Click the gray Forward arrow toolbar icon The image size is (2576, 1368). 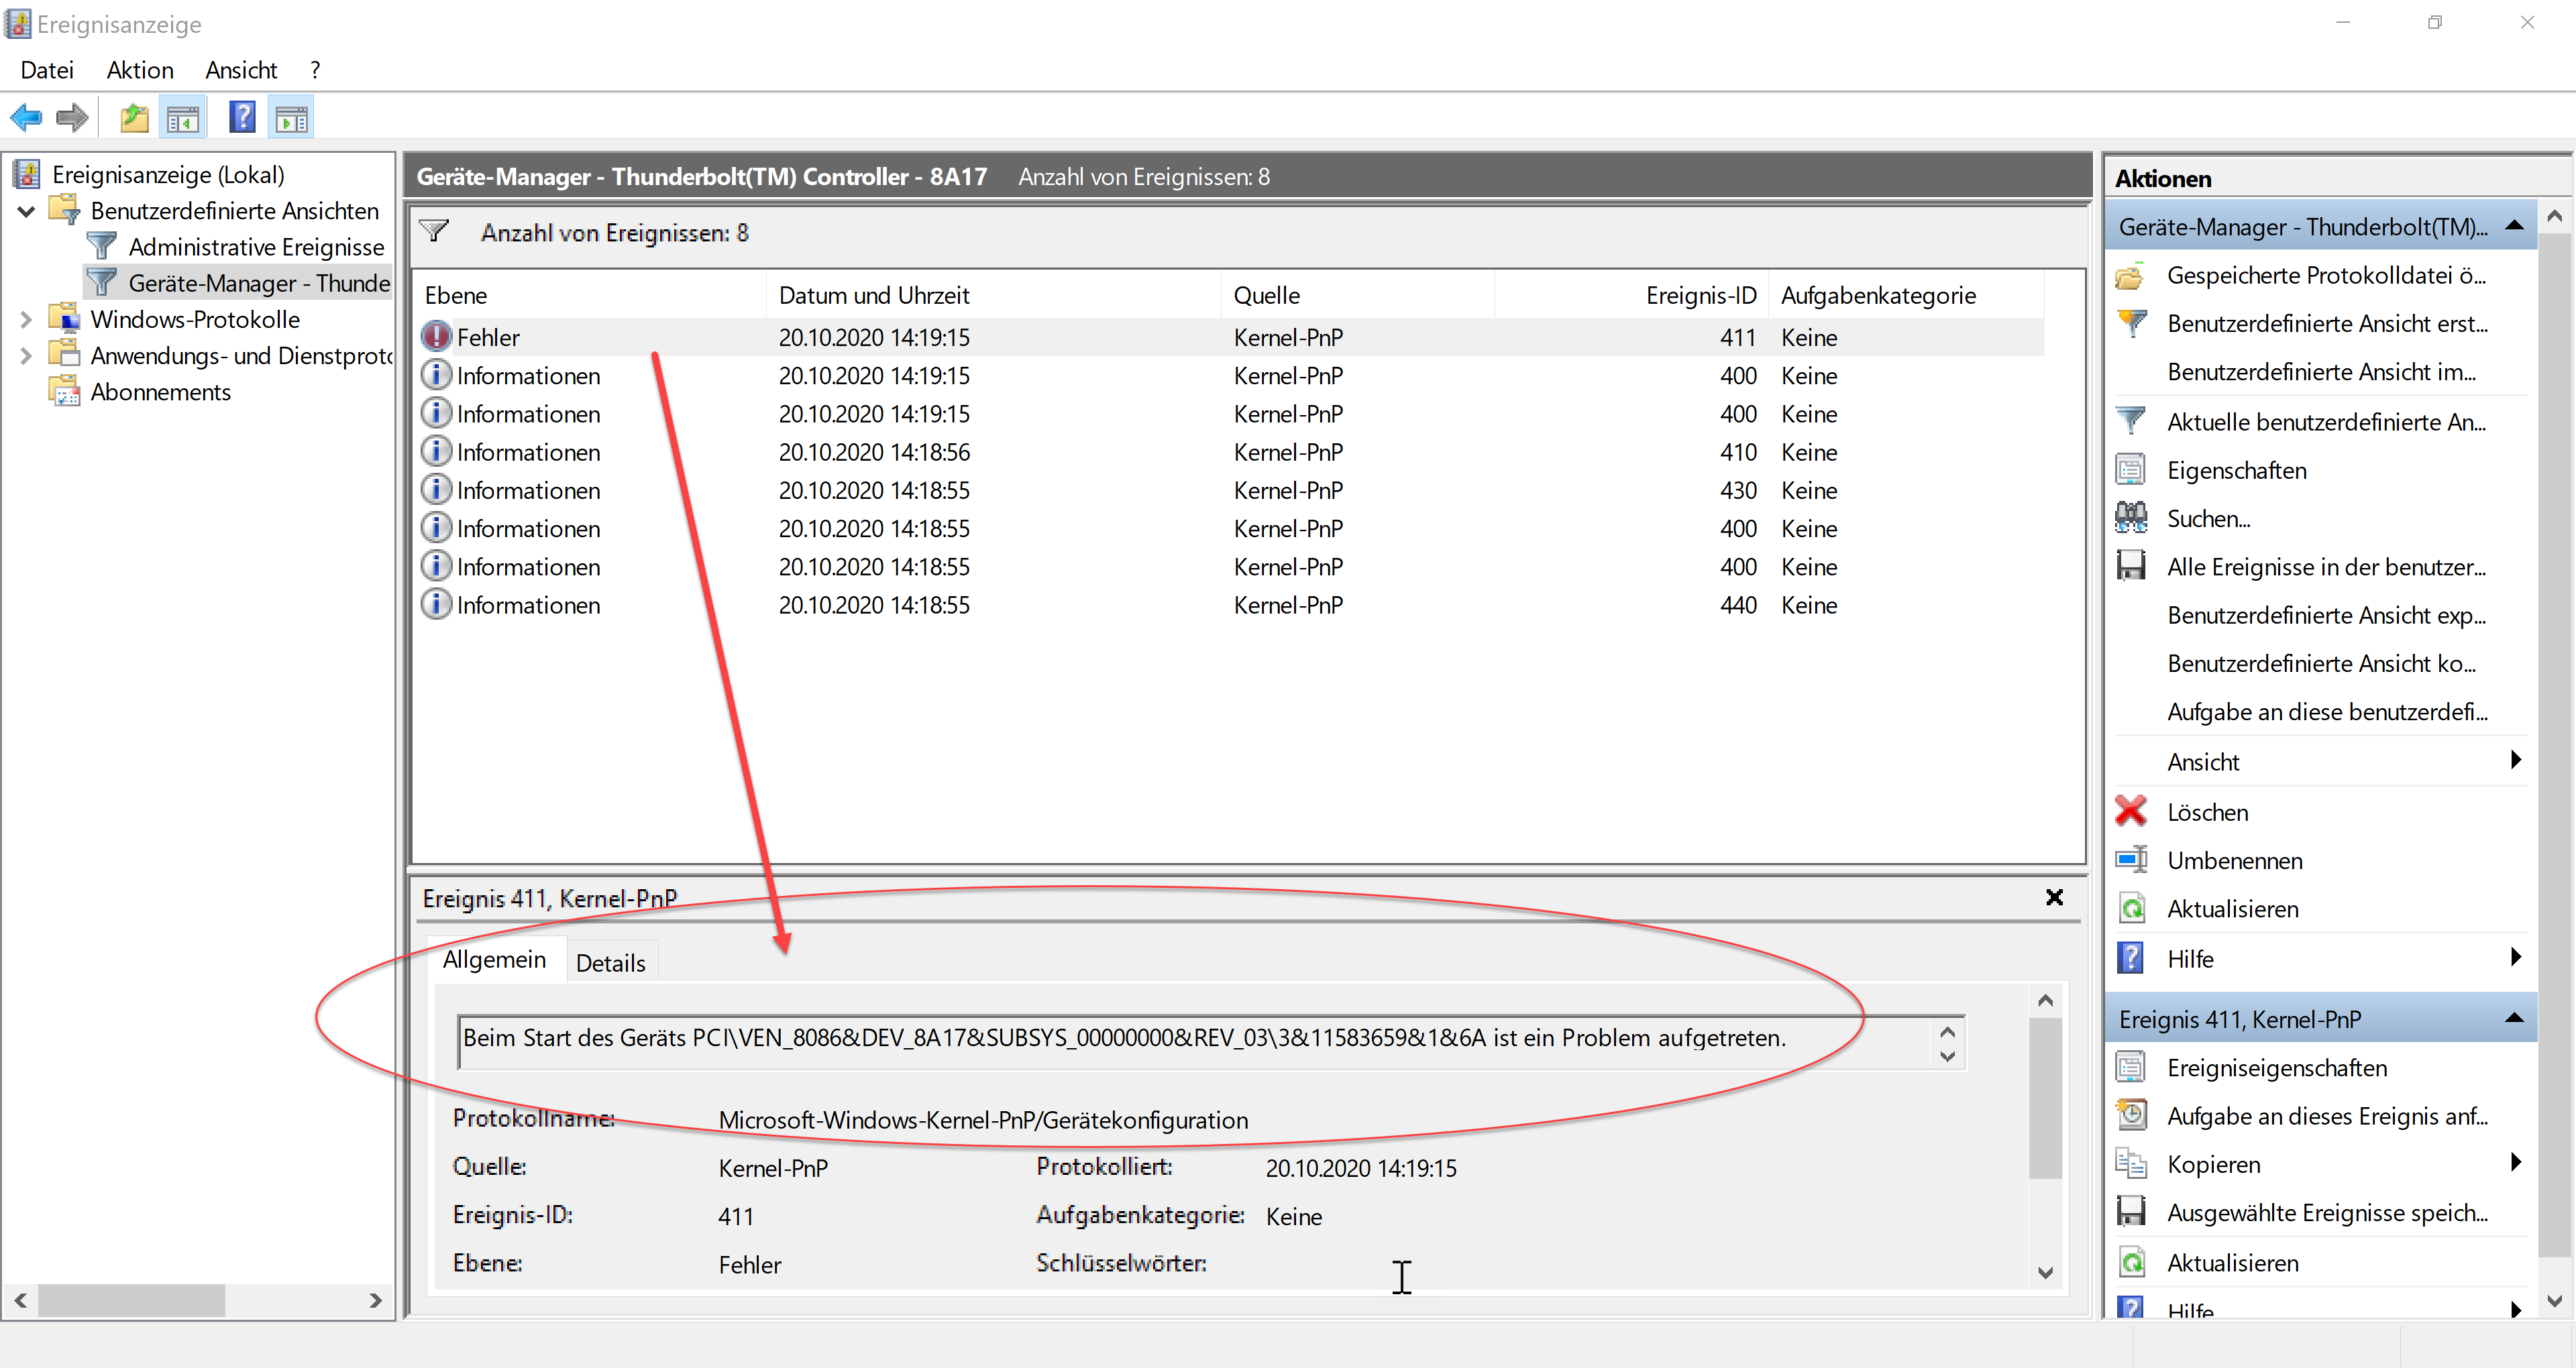[x=72, y=119]
